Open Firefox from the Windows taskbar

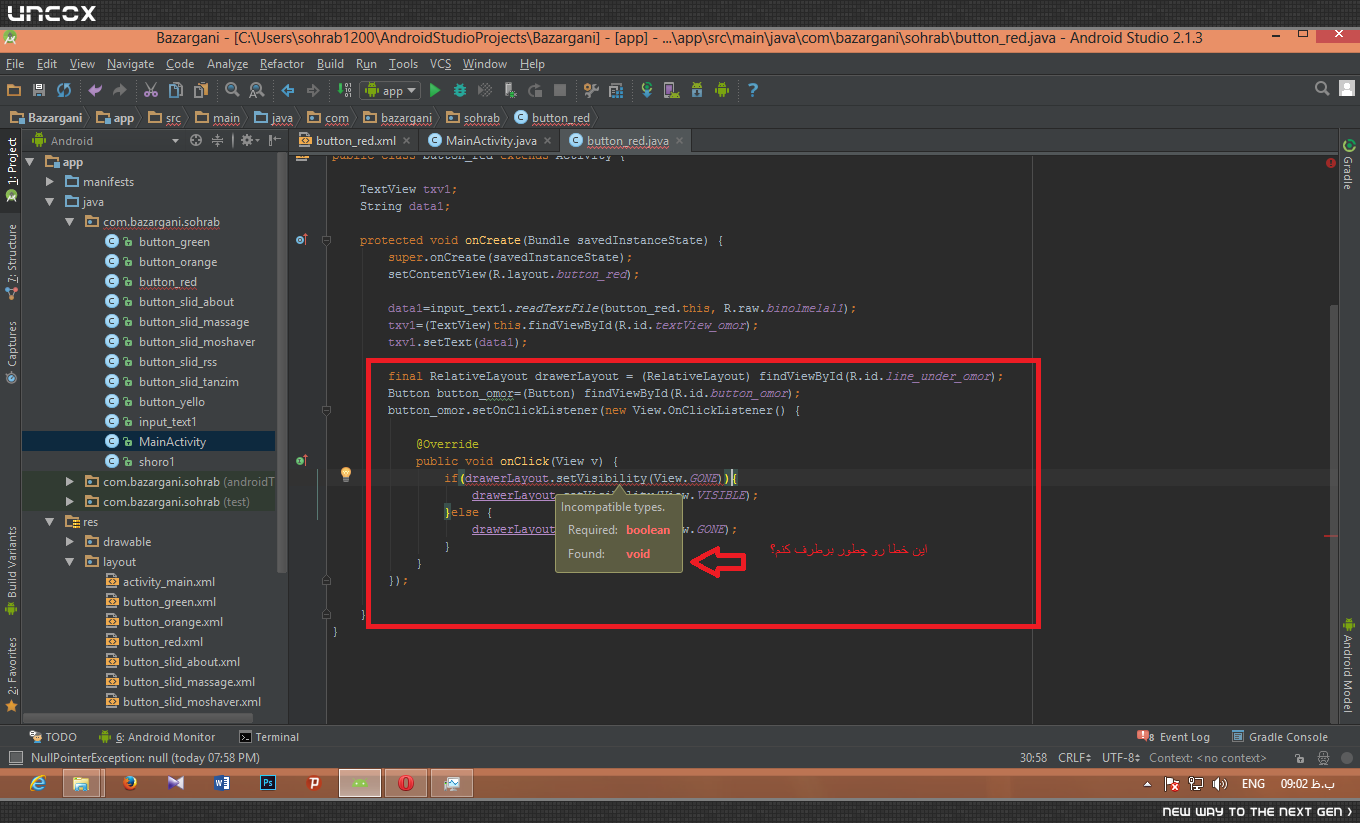[x=129, y=784]
